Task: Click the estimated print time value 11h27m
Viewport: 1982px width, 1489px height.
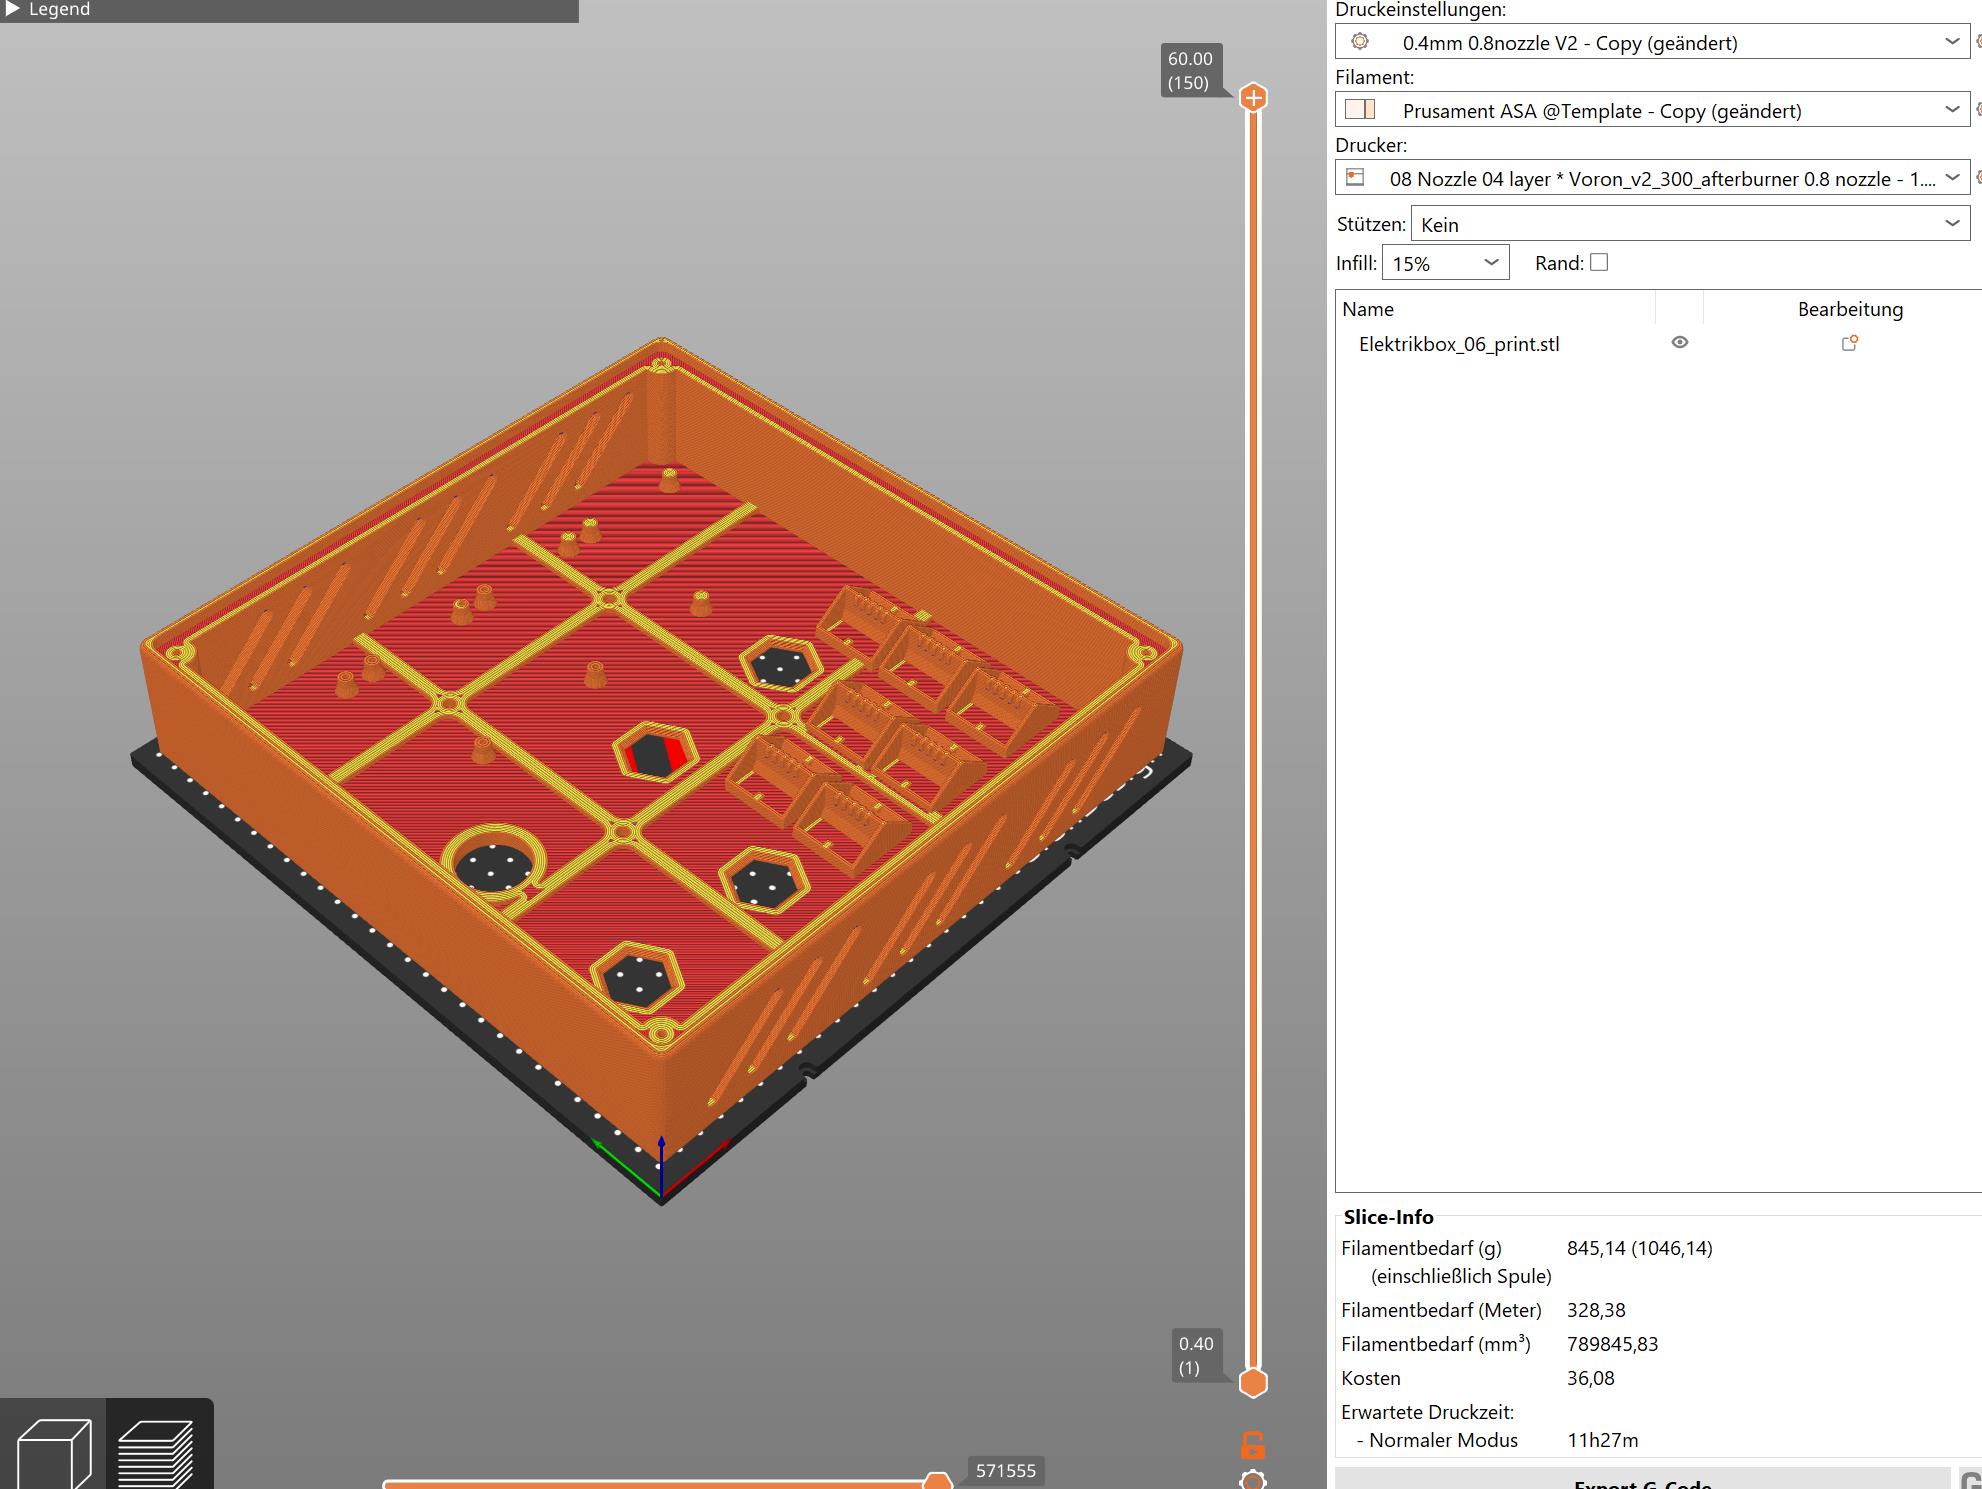Action: (x=1602, y=1440)
